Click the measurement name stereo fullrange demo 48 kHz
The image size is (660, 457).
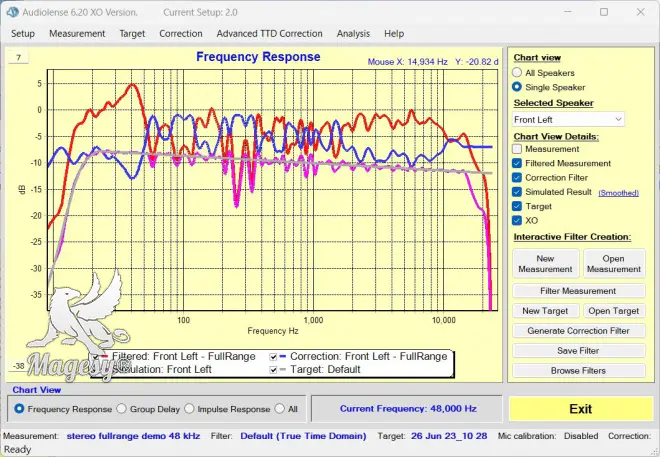tap(133, 436)
